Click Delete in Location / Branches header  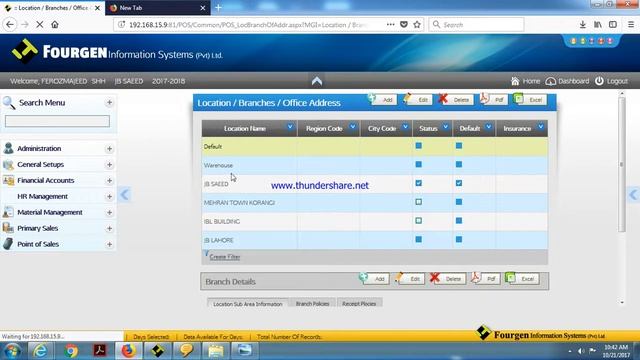pyautogui.click(x=456, y=100)
